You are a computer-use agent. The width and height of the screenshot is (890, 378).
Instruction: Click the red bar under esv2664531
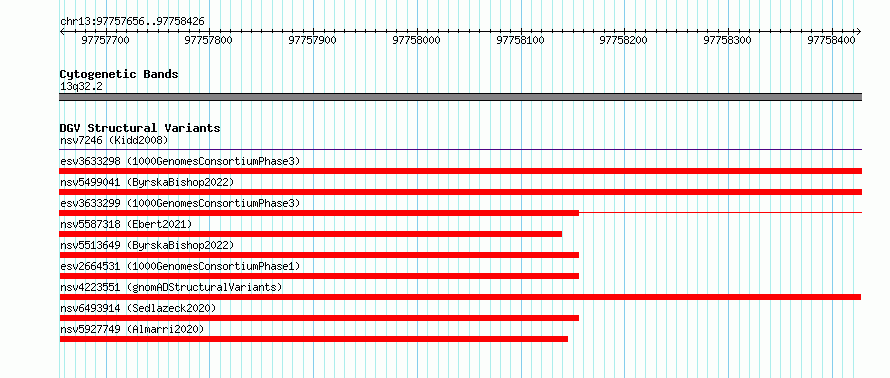click(319, 276)
